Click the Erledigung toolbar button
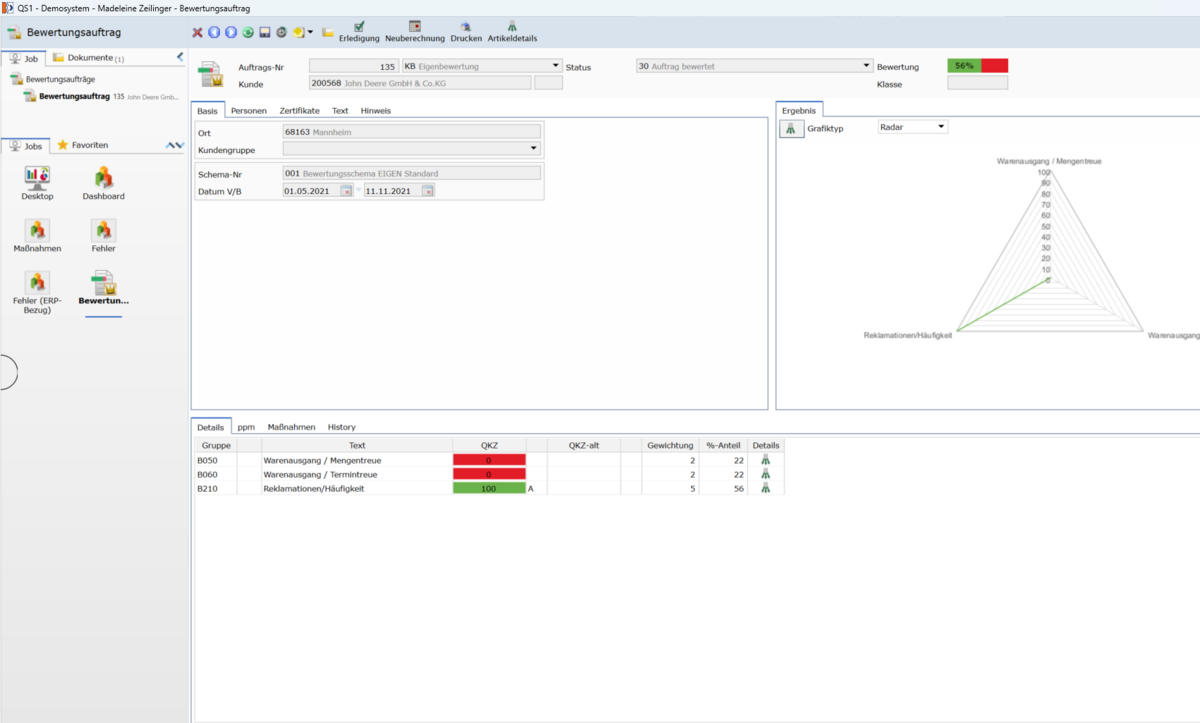This screenshot has width=1200, height=723. (359, 32)
